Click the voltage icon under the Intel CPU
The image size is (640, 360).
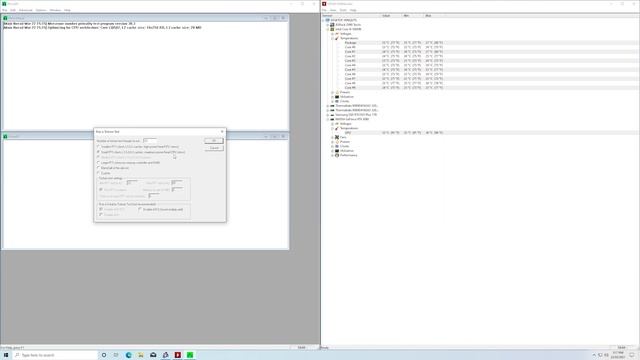tap(337, 33)
